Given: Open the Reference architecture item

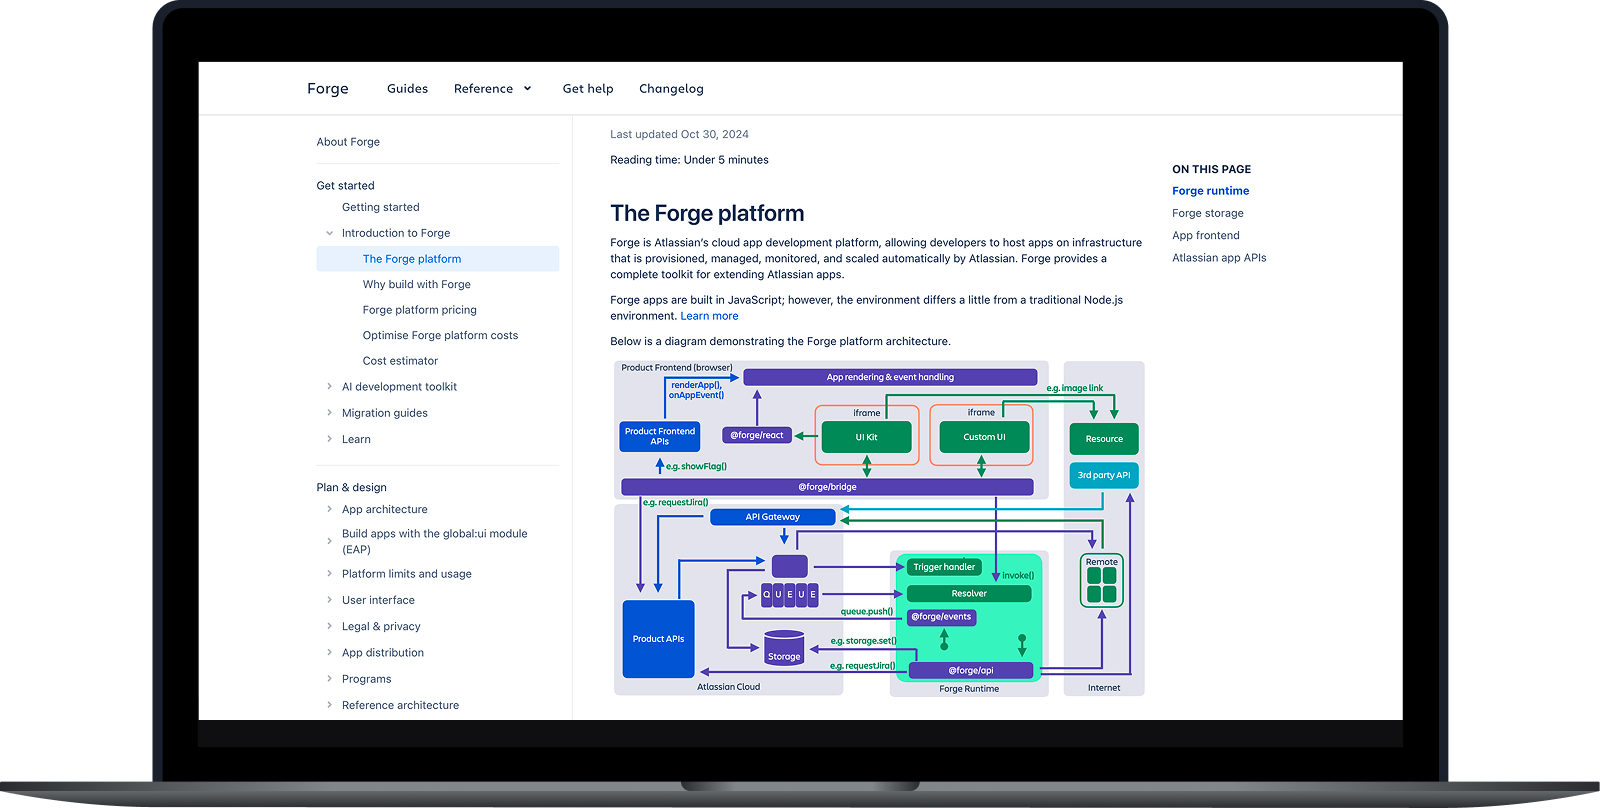Looking at the screenshot, I should click(x=400, y=705).
